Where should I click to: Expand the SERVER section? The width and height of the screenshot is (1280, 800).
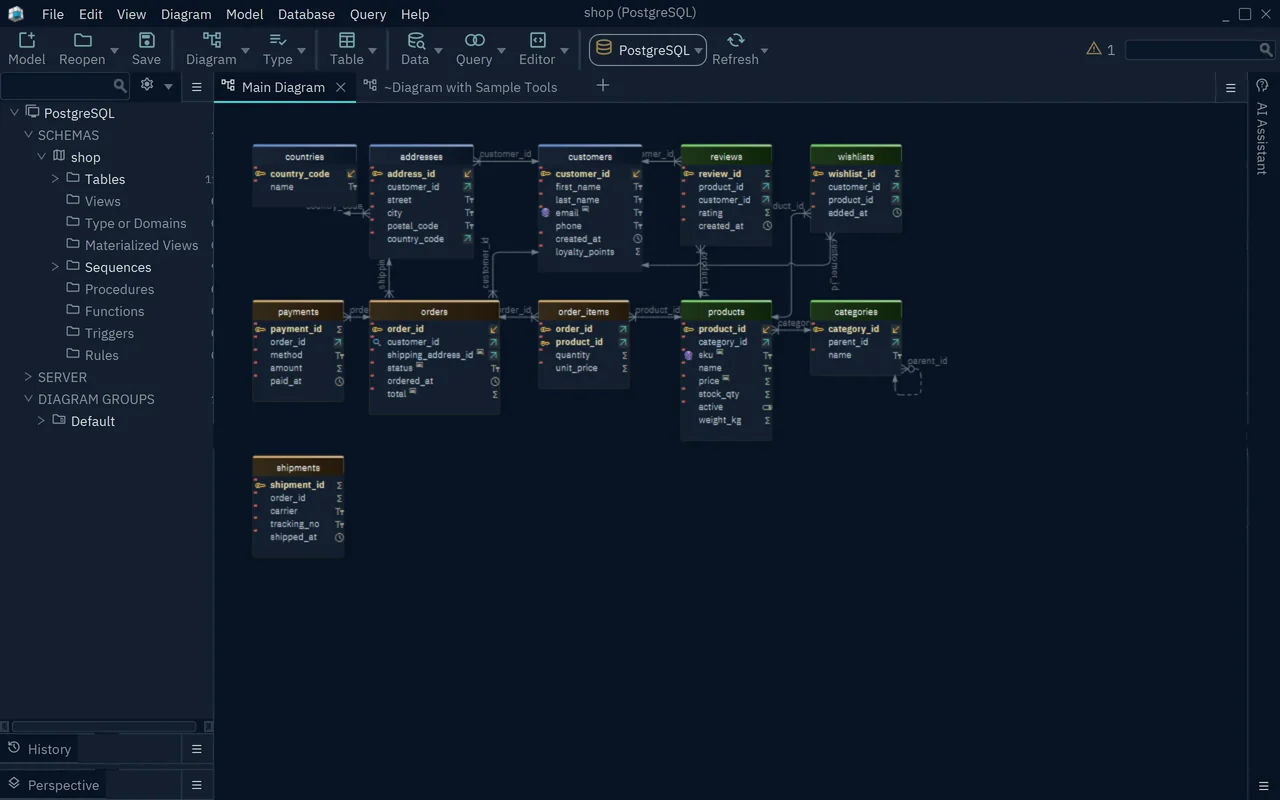[28, 377]
